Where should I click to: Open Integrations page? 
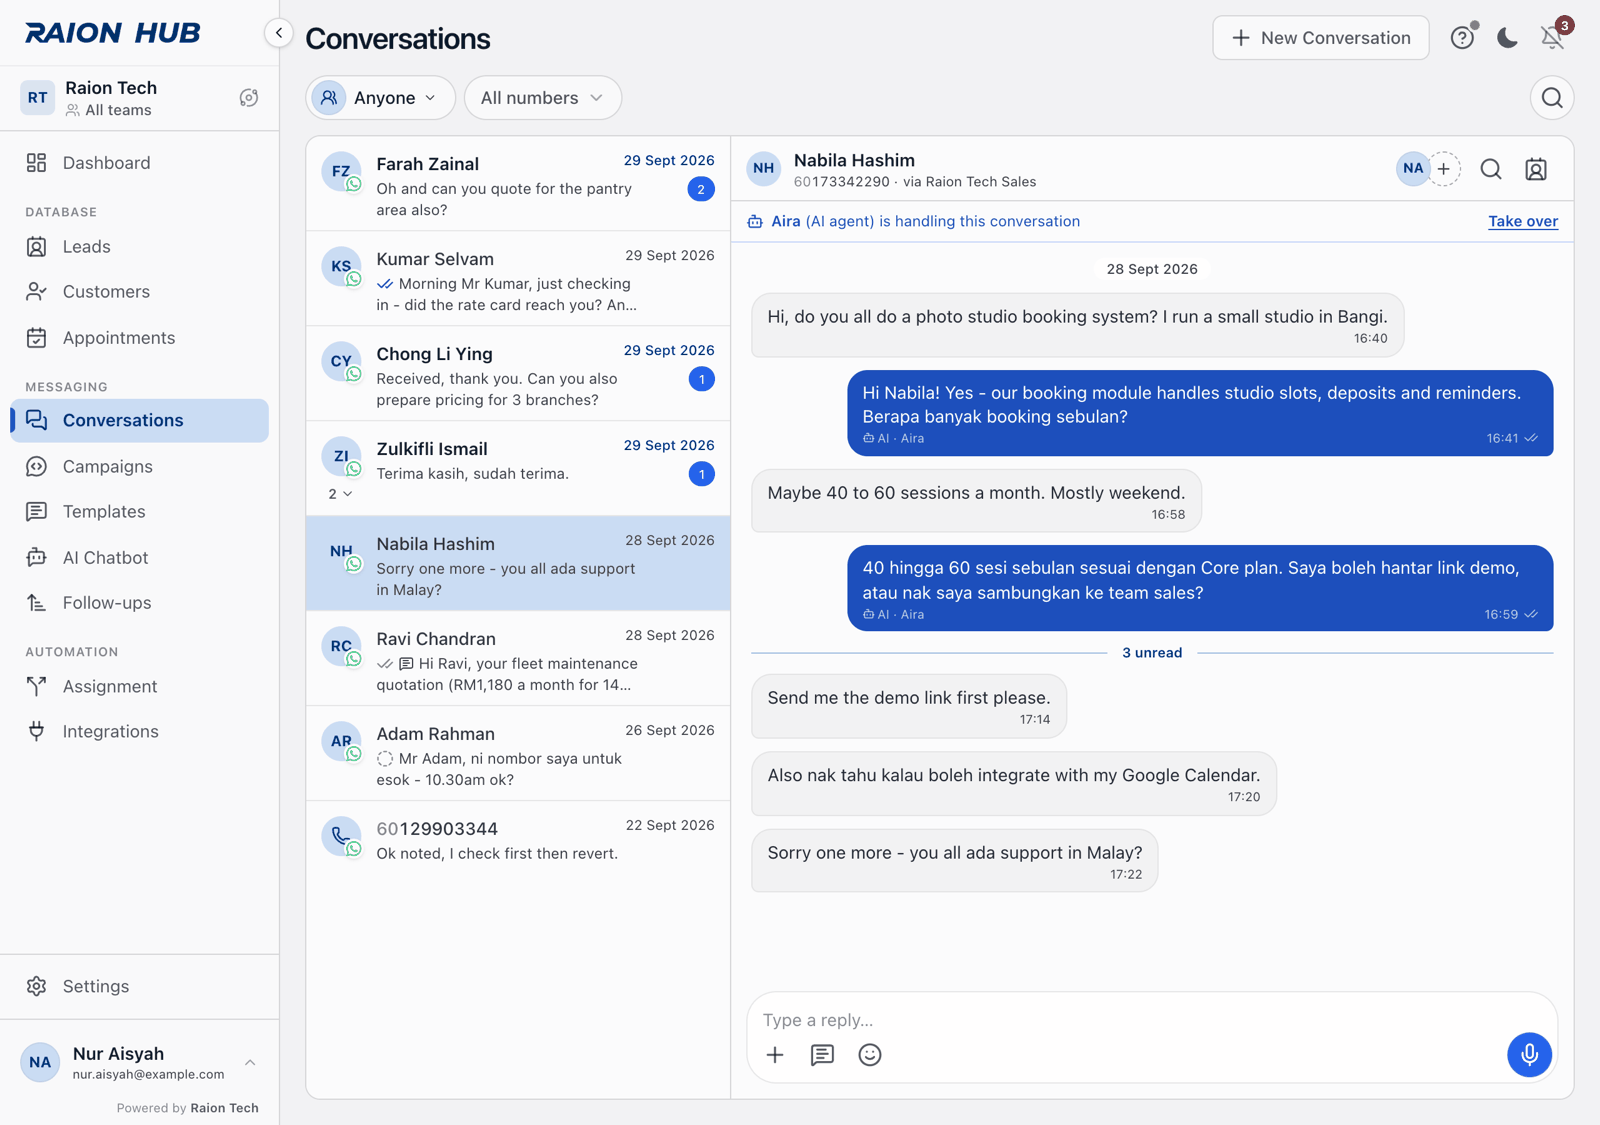click(x=140, y=732)
